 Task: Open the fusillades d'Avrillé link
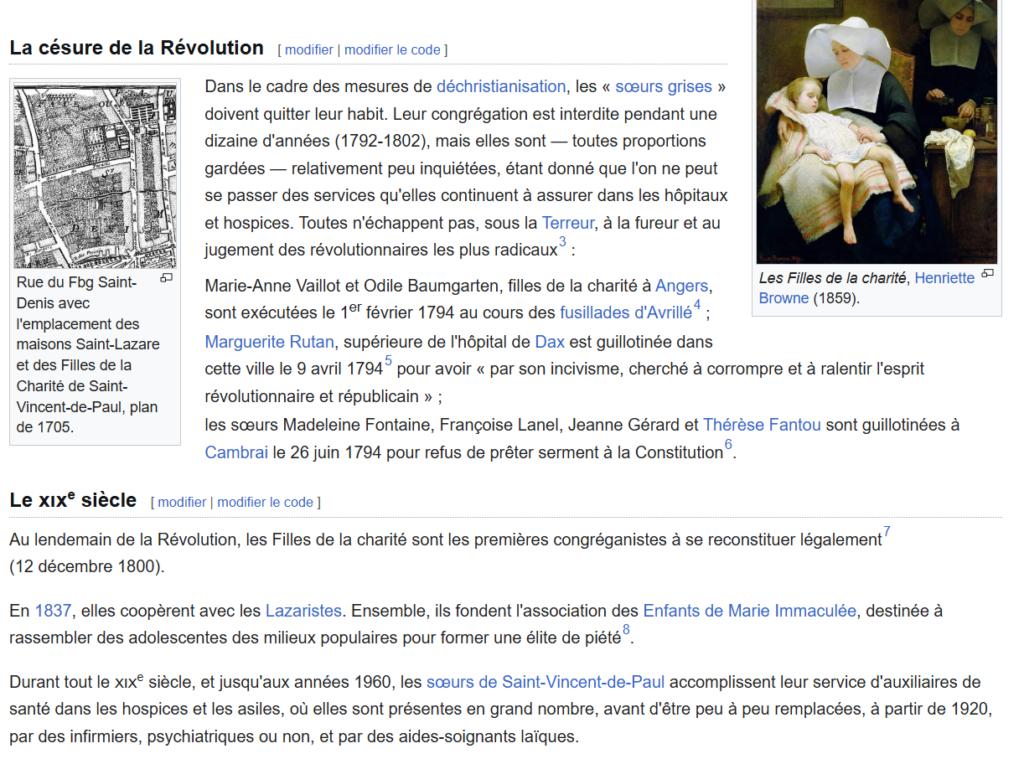coord(625,312)
